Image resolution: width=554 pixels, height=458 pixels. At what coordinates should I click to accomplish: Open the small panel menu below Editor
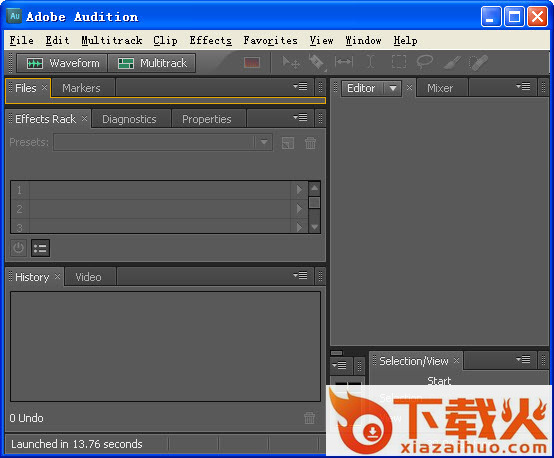tap(339, 365)
